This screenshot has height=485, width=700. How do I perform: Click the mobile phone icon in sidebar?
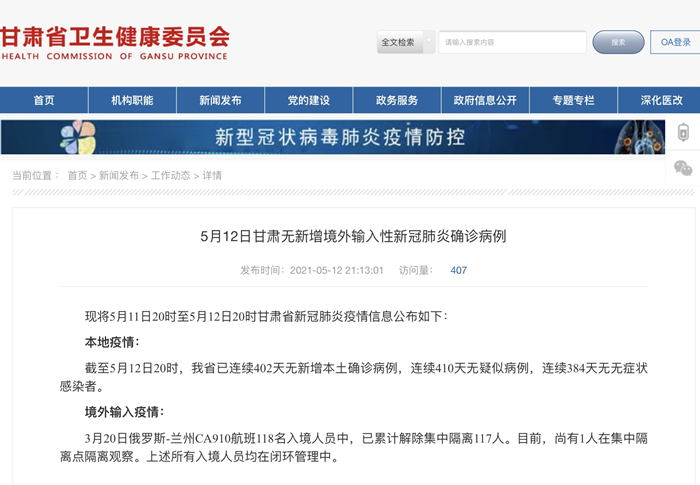pyautogui.click(x=683, y=133)
